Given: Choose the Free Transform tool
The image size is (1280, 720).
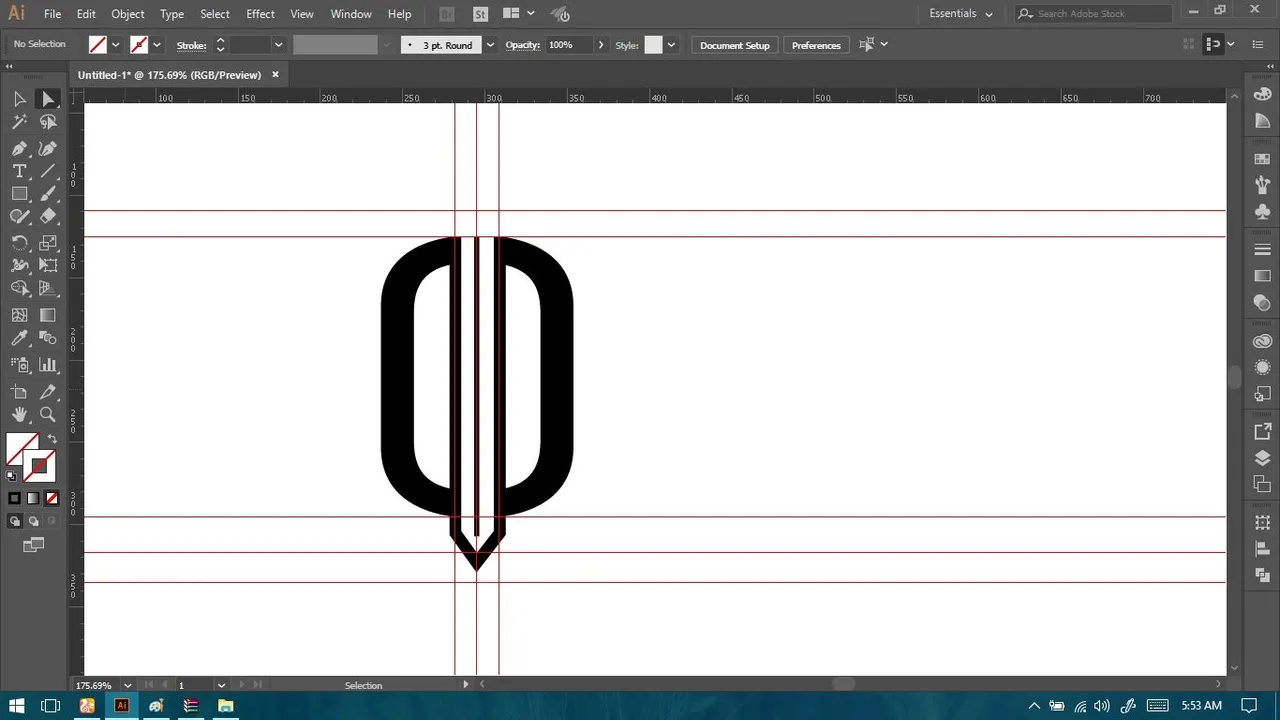Looking at the screenshot, I should 48,266.
